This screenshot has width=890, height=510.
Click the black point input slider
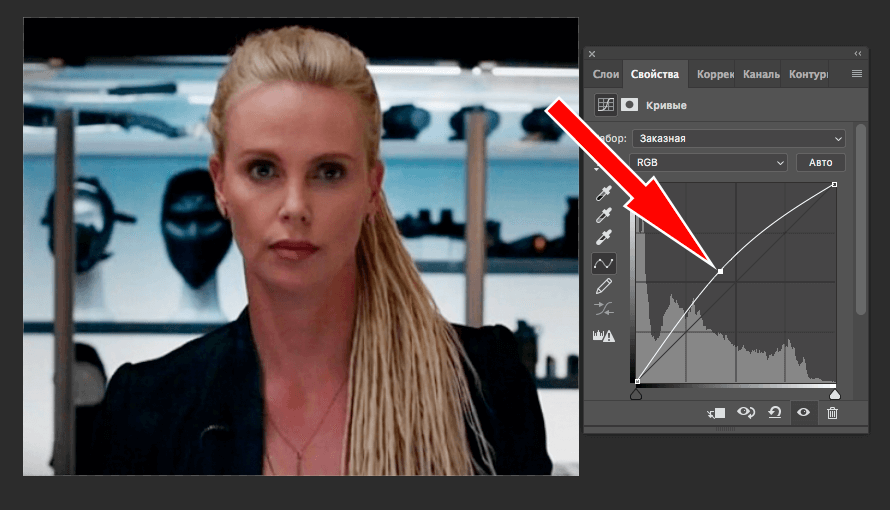click(x=636, y=394)
